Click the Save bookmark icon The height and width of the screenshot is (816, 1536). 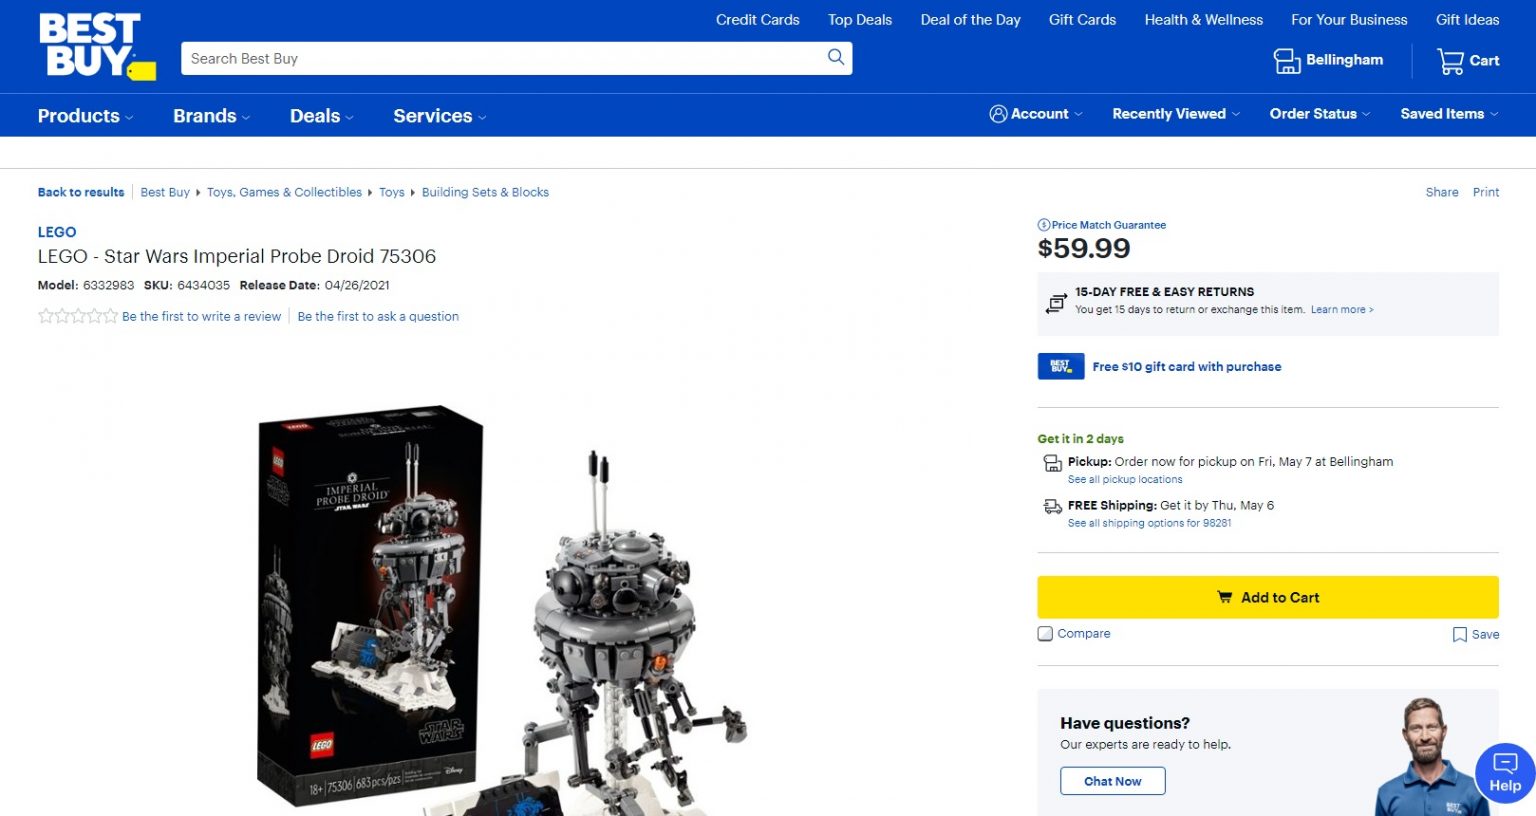click(1460, 635)
